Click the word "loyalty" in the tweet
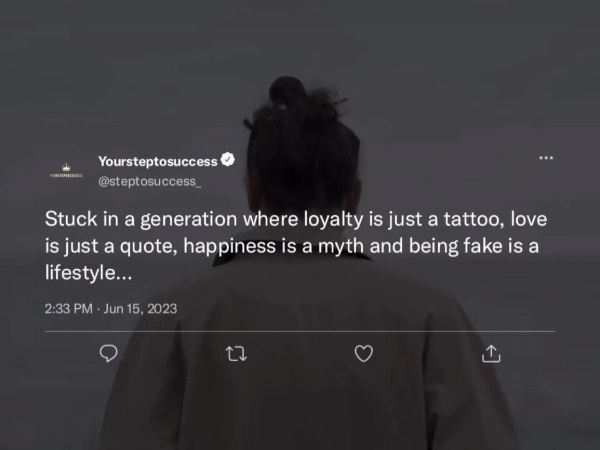 click(333, 220)
